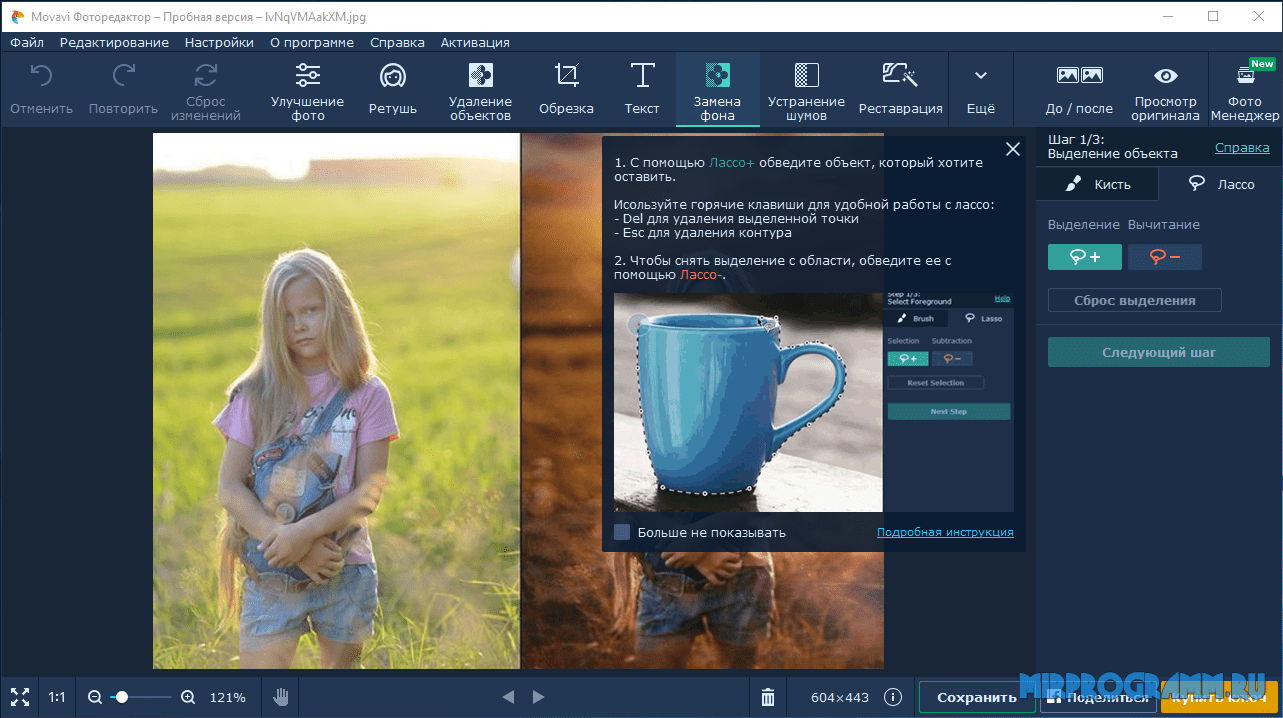This screenshot has height=718, width=1283.
Task: Close the lasso hint popup
Action: tap(1013, 149)
